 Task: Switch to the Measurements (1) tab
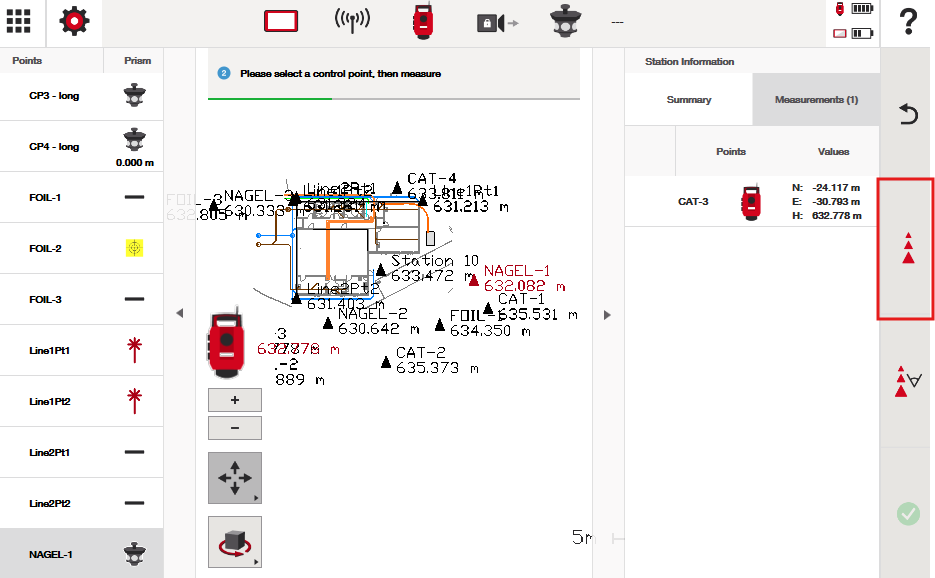coord(816,100)
